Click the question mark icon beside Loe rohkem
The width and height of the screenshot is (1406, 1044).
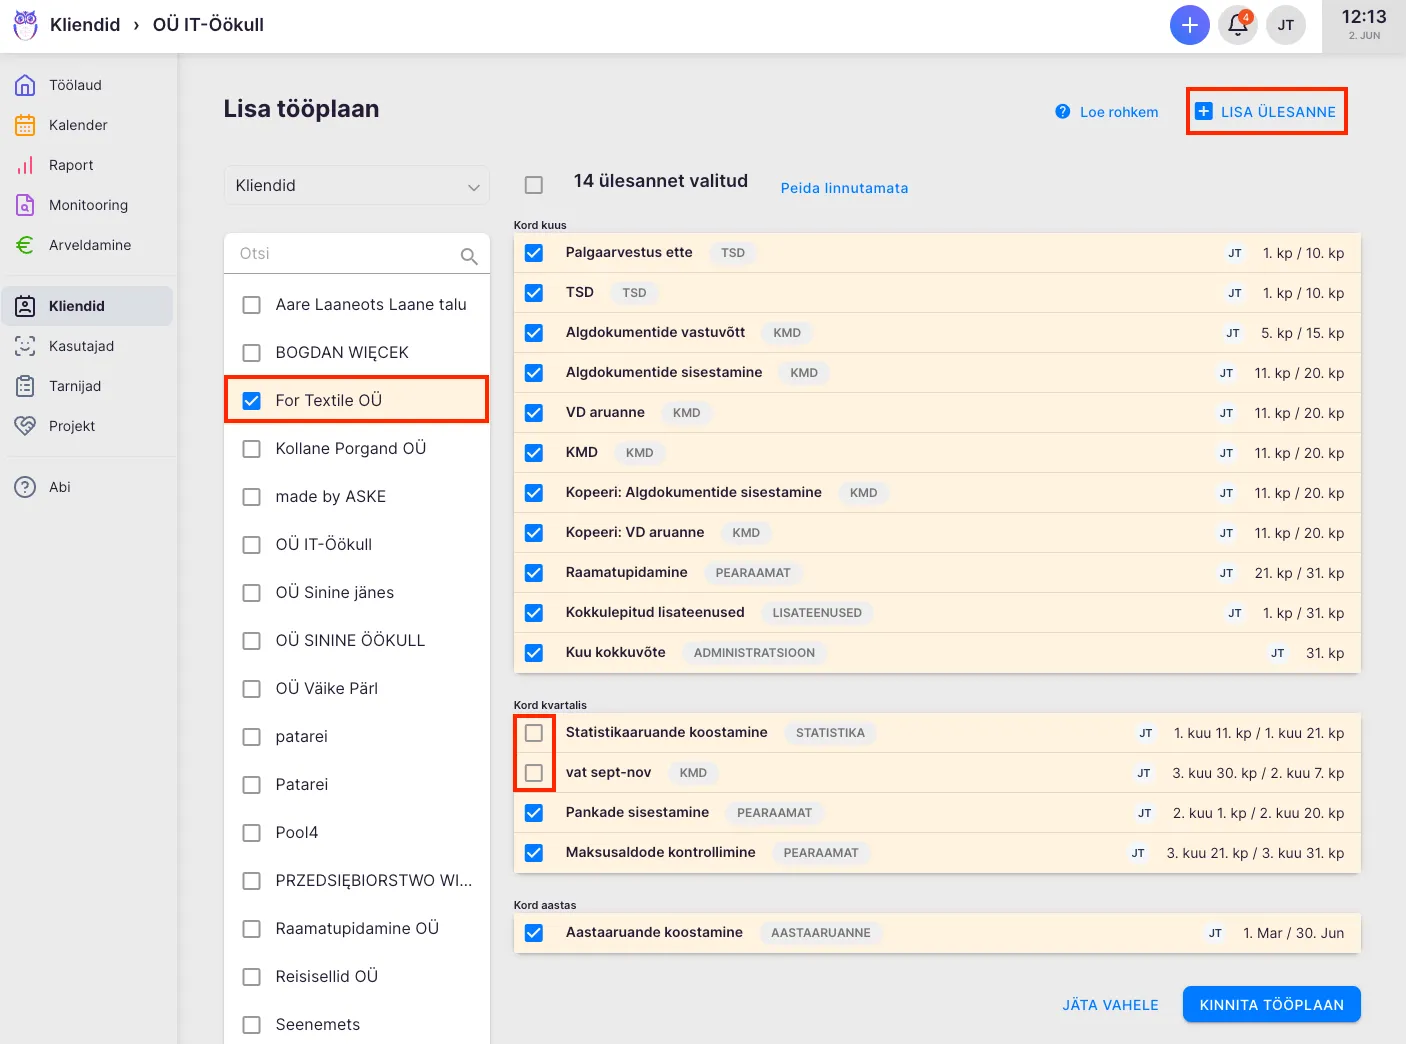pyautogui.click(x=1062, y=112)
